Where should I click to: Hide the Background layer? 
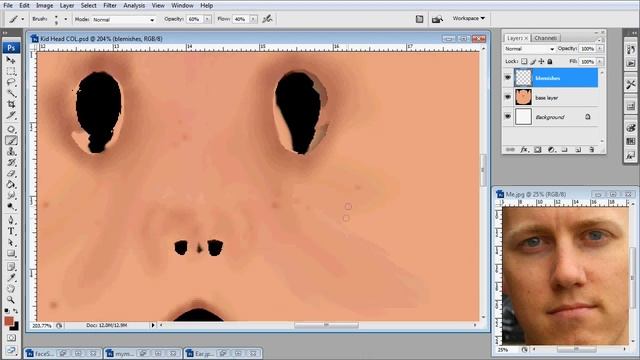click(508, 117)
